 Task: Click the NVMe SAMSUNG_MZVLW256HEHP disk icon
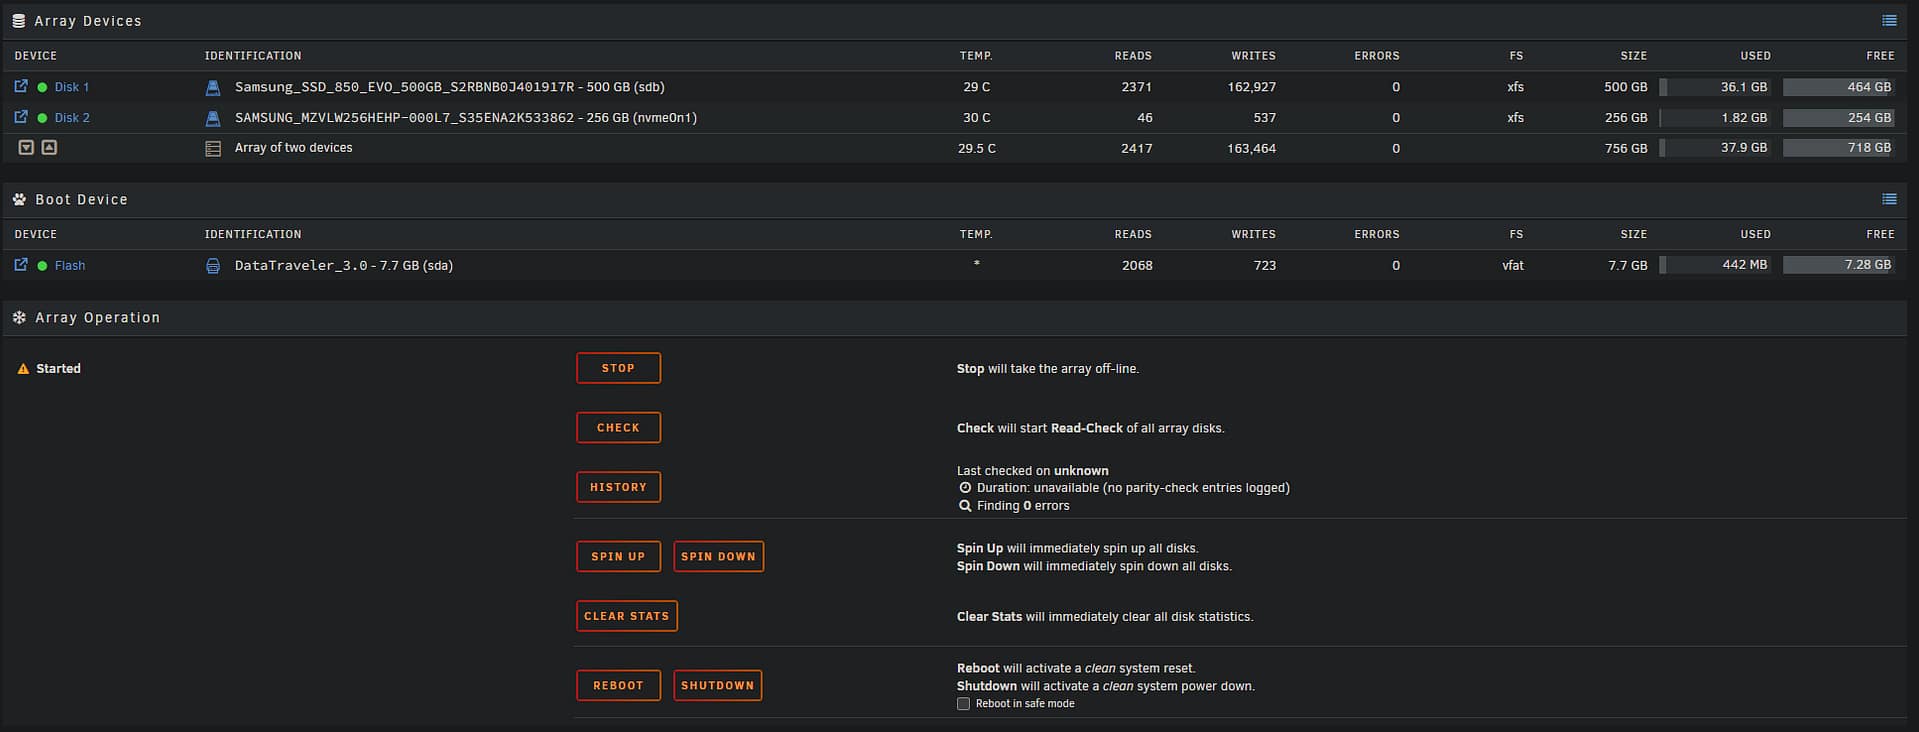point(213,118)
